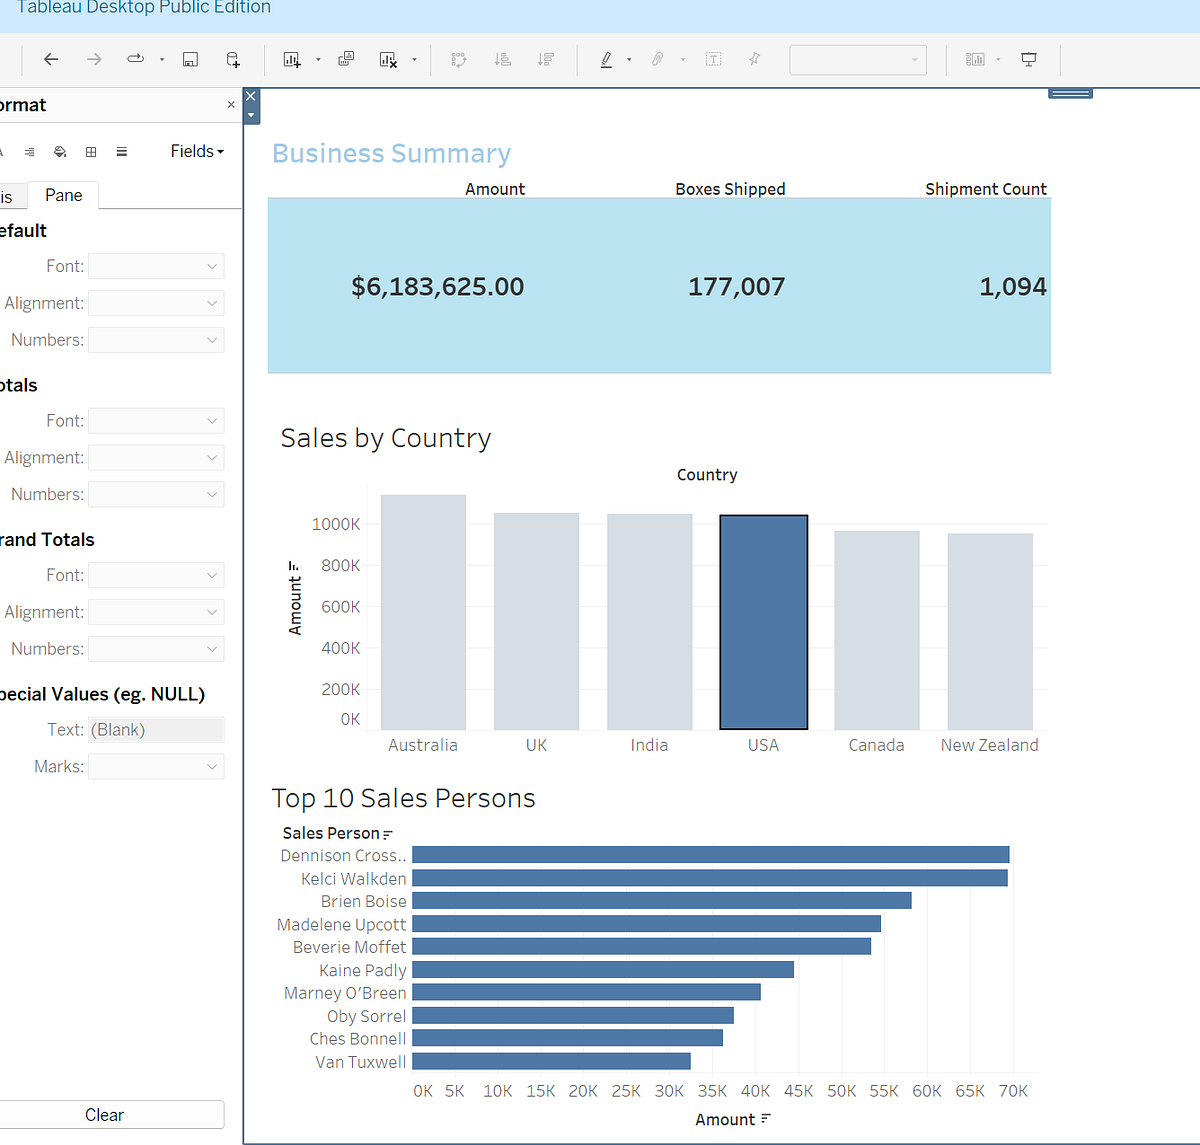Open the Marks dropdown under Special Values
The width and height of the screenshot is (1200, 1145).
[x=156, y=767]
